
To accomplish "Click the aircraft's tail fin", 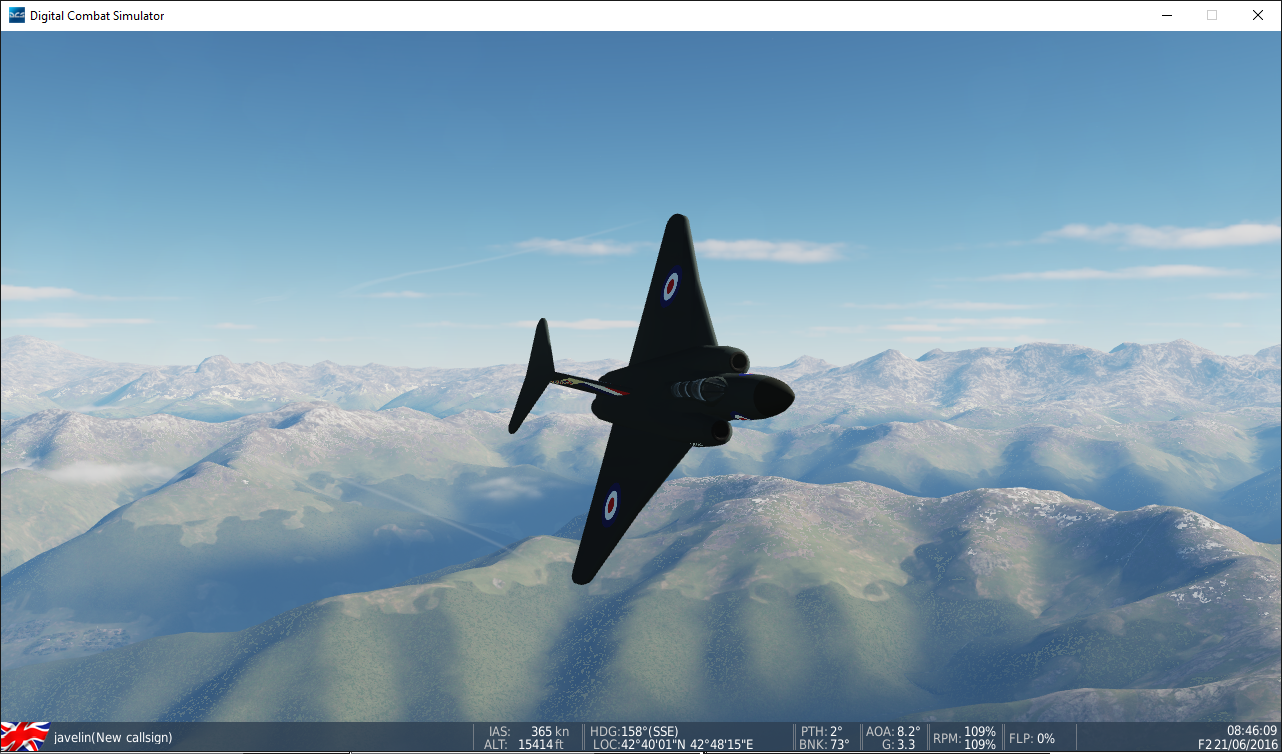I will click(533, 376).
